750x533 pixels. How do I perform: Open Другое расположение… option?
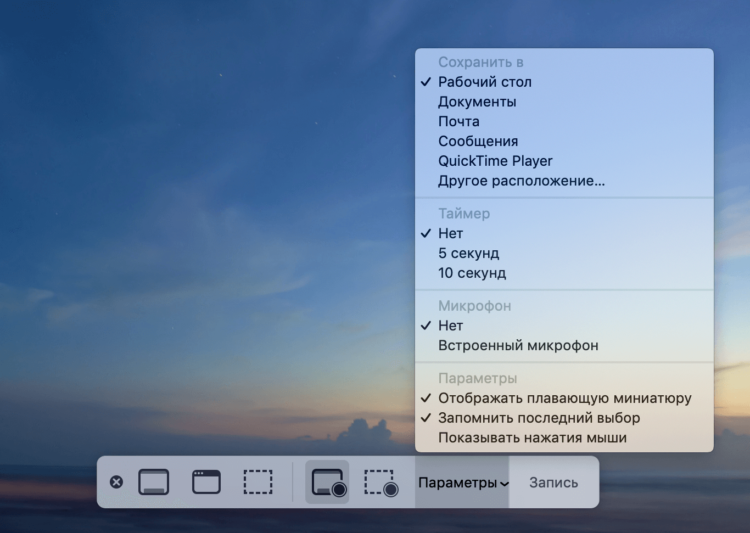[564, 181]
